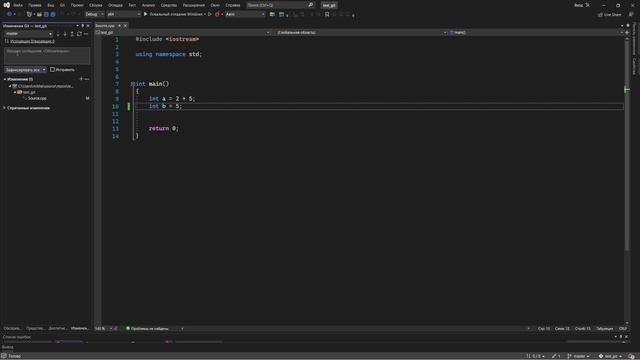Open the Commit All button dropdown arrow
The width and height of the screenshot is (640, 360).
[x=44, y=70]
